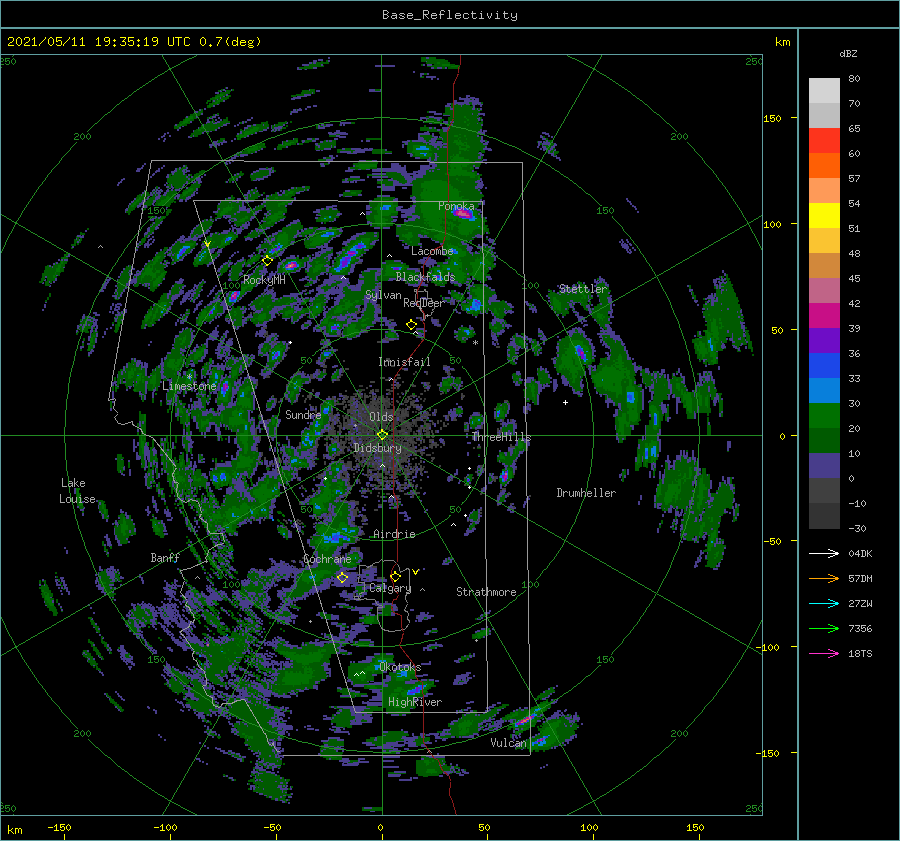900x841 pixels.
Task: Pick the light gray swatch below 80
Action: coord(824,91)
